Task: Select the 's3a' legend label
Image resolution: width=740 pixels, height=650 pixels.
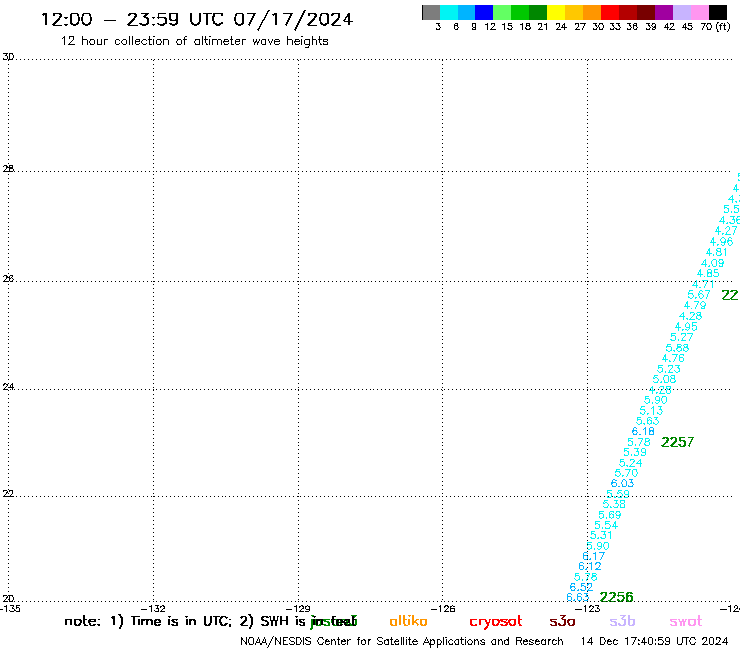Action: pyautogui.click(x=562, y=621)
